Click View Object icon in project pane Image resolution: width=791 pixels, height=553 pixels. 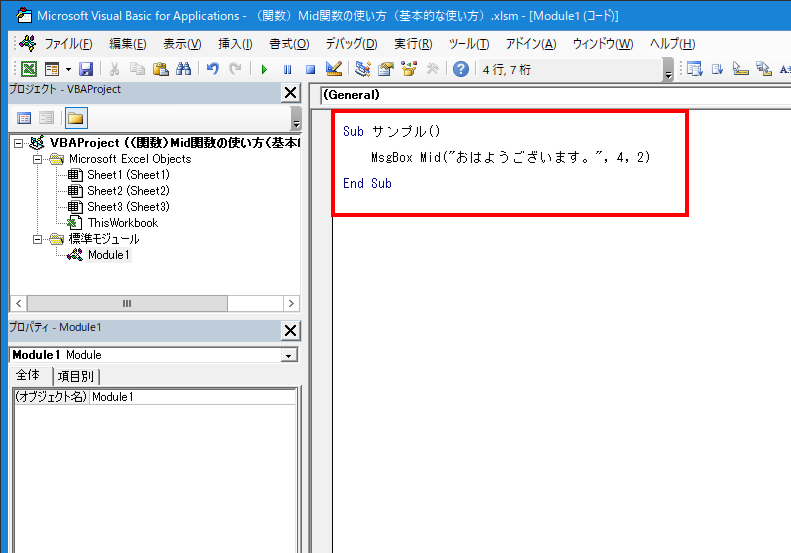point(46,118)
